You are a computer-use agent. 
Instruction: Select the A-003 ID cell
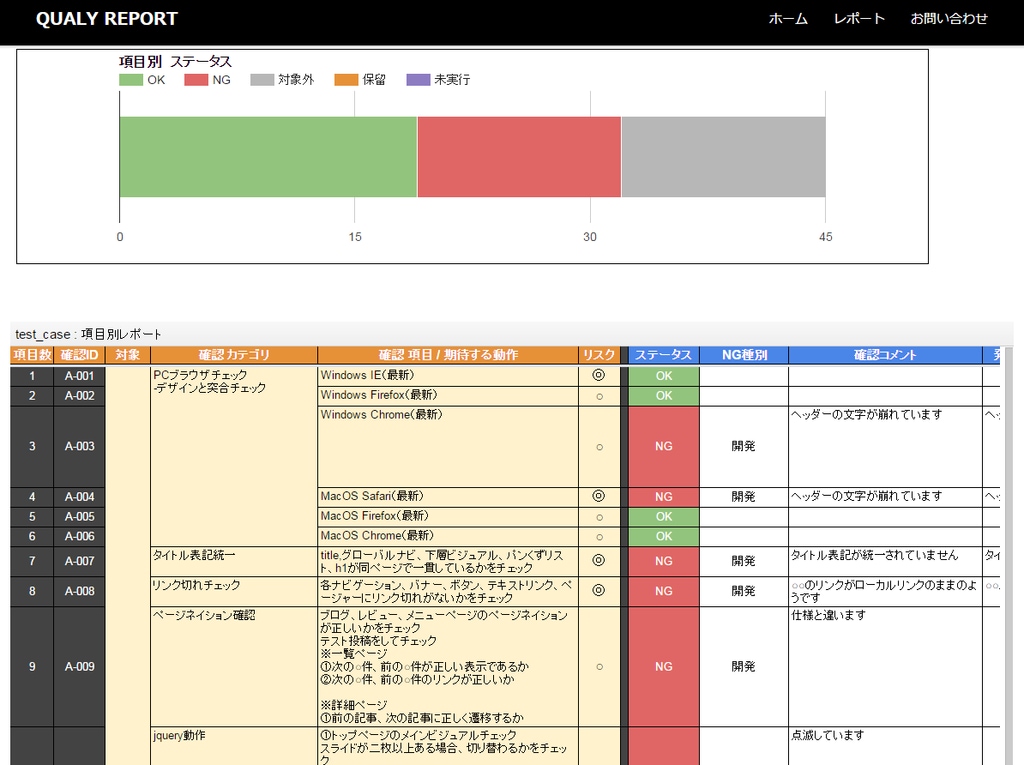click(x=79, y=446)
